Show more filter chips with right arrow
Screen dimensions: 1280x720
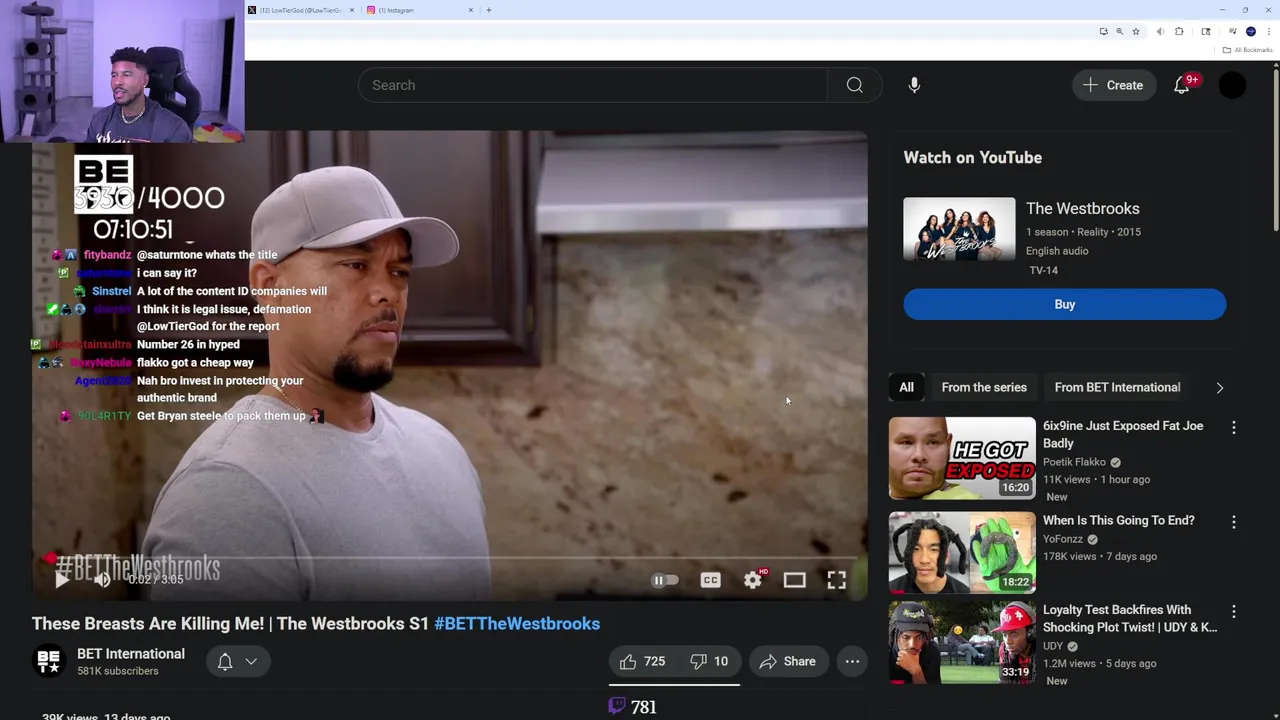[x=1219, y=387]
